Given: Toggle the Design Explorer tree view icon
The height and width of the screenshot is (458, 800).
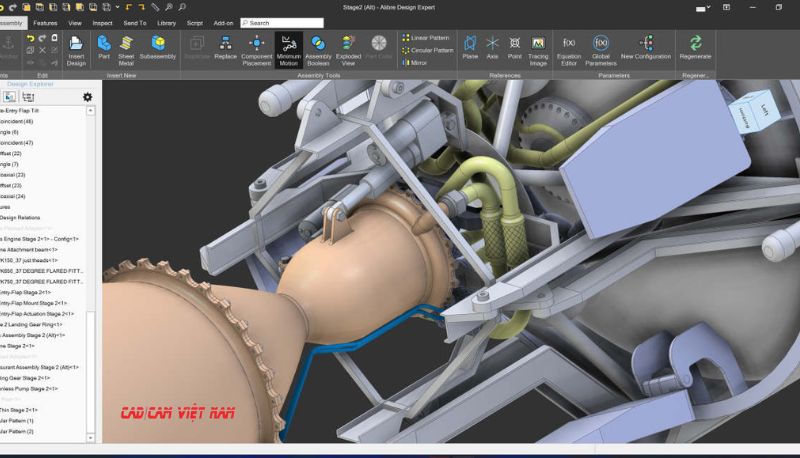Looking at the screenshot, I should (x=27, y=97).
